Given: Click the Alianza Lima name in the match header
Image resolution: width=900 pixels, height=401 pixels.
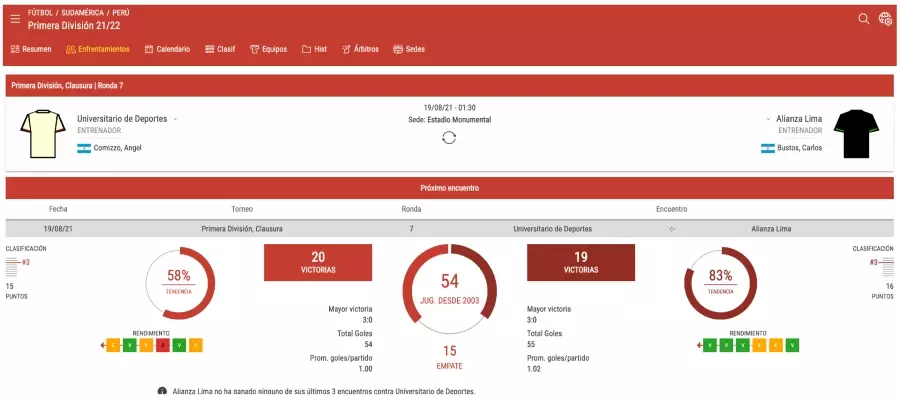Looking at the screenshot, I should 799,119.
